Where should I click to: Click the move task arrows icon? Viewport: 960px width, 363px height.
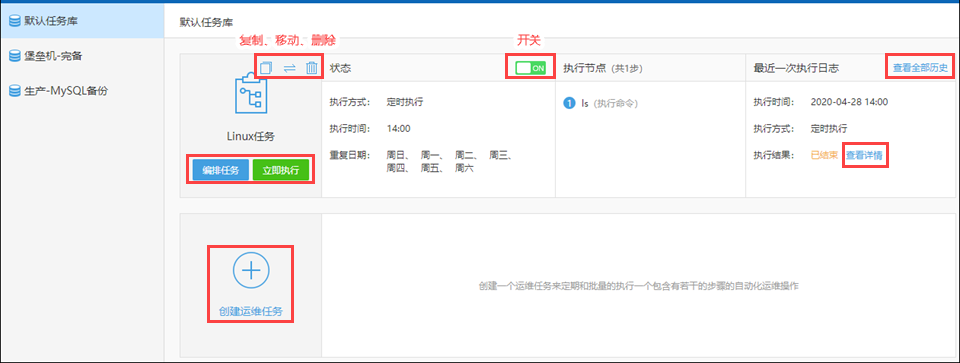click(x=290, y=68)
